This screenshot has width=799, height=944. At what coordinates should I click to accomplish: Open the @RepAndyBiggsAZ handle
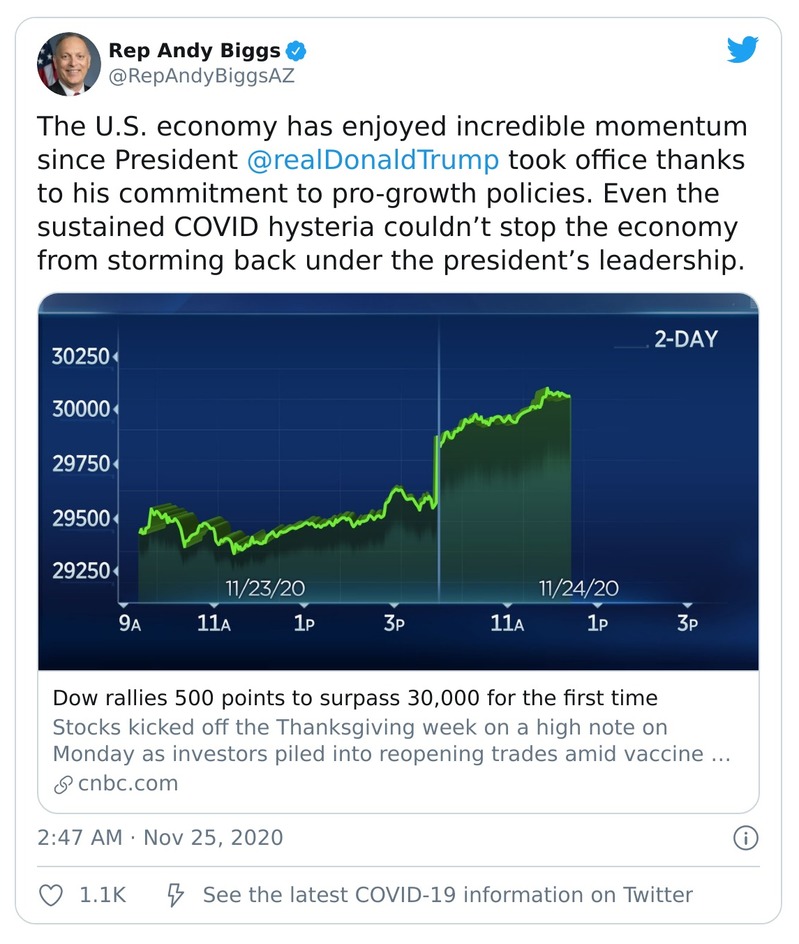[x=201, y=77]
